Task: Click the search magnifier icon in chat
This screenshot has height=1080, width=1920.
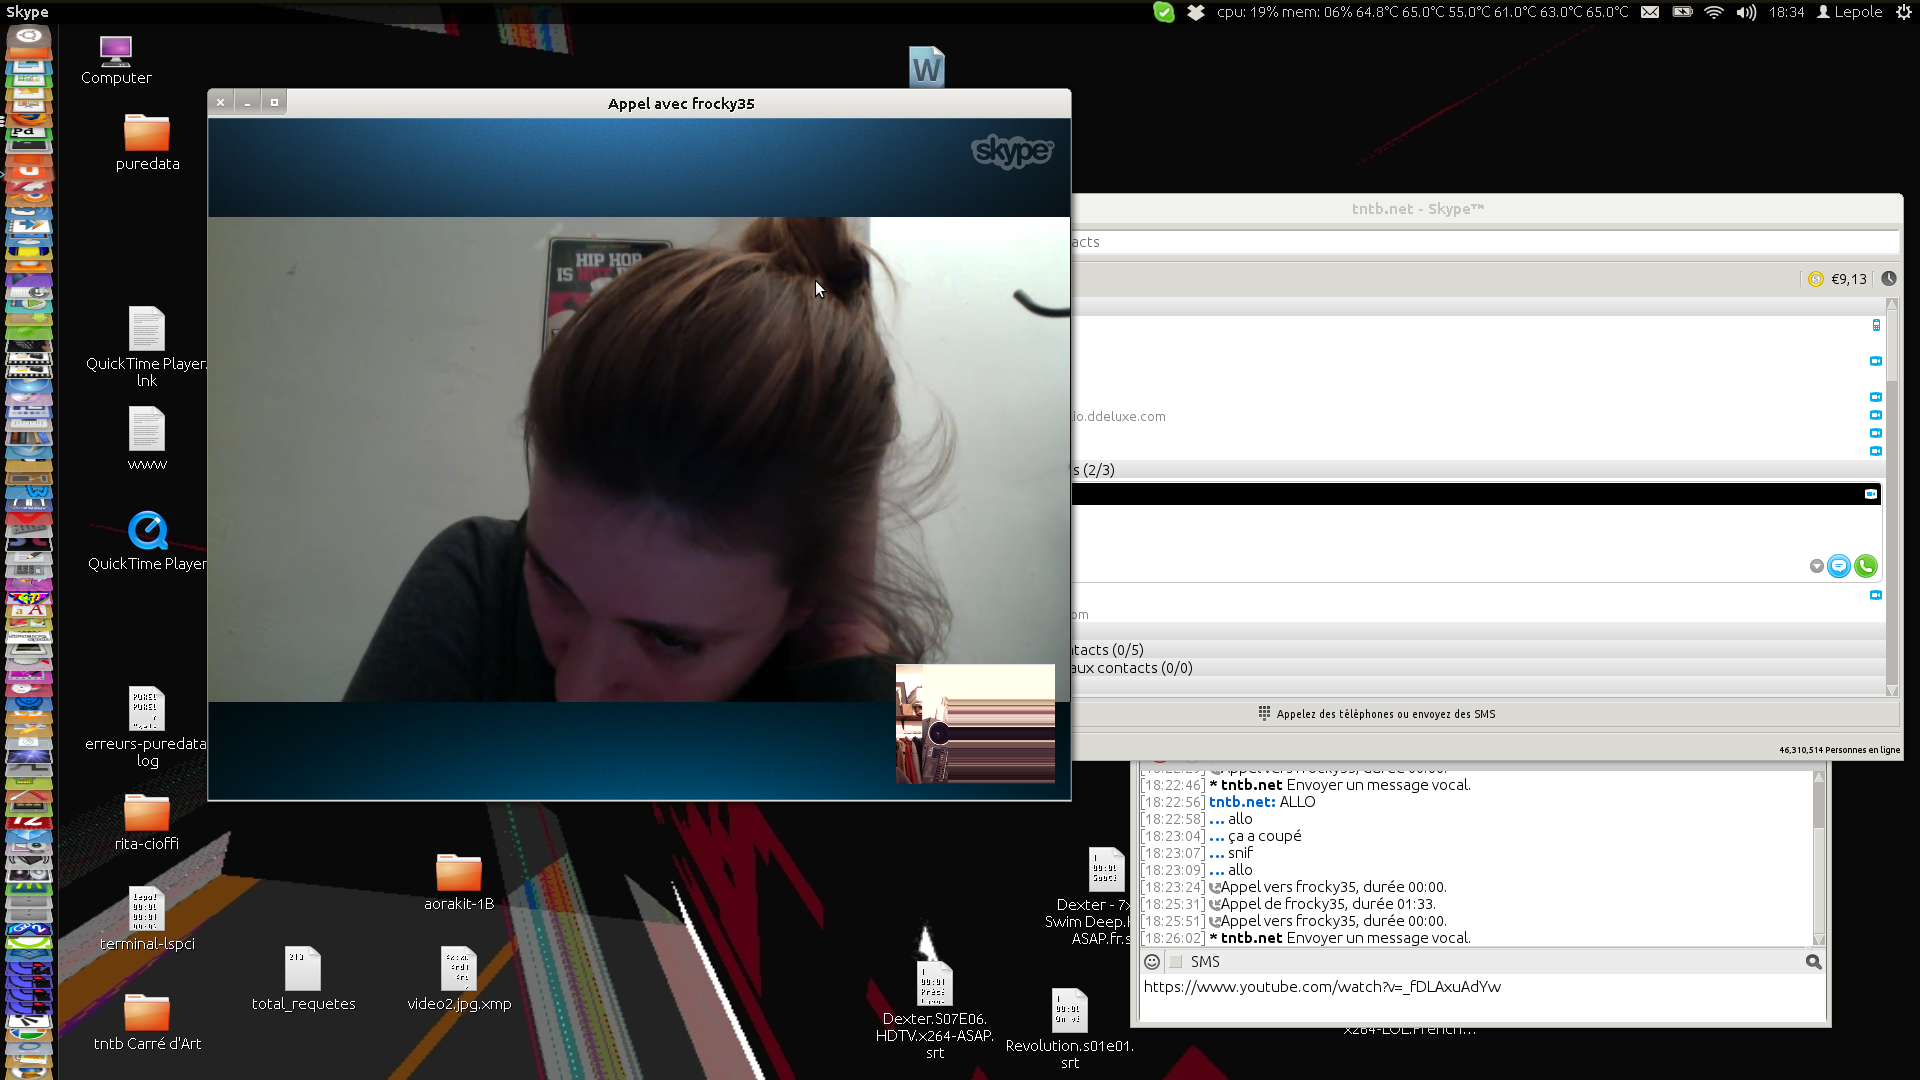Action: tap(1813, 961)
